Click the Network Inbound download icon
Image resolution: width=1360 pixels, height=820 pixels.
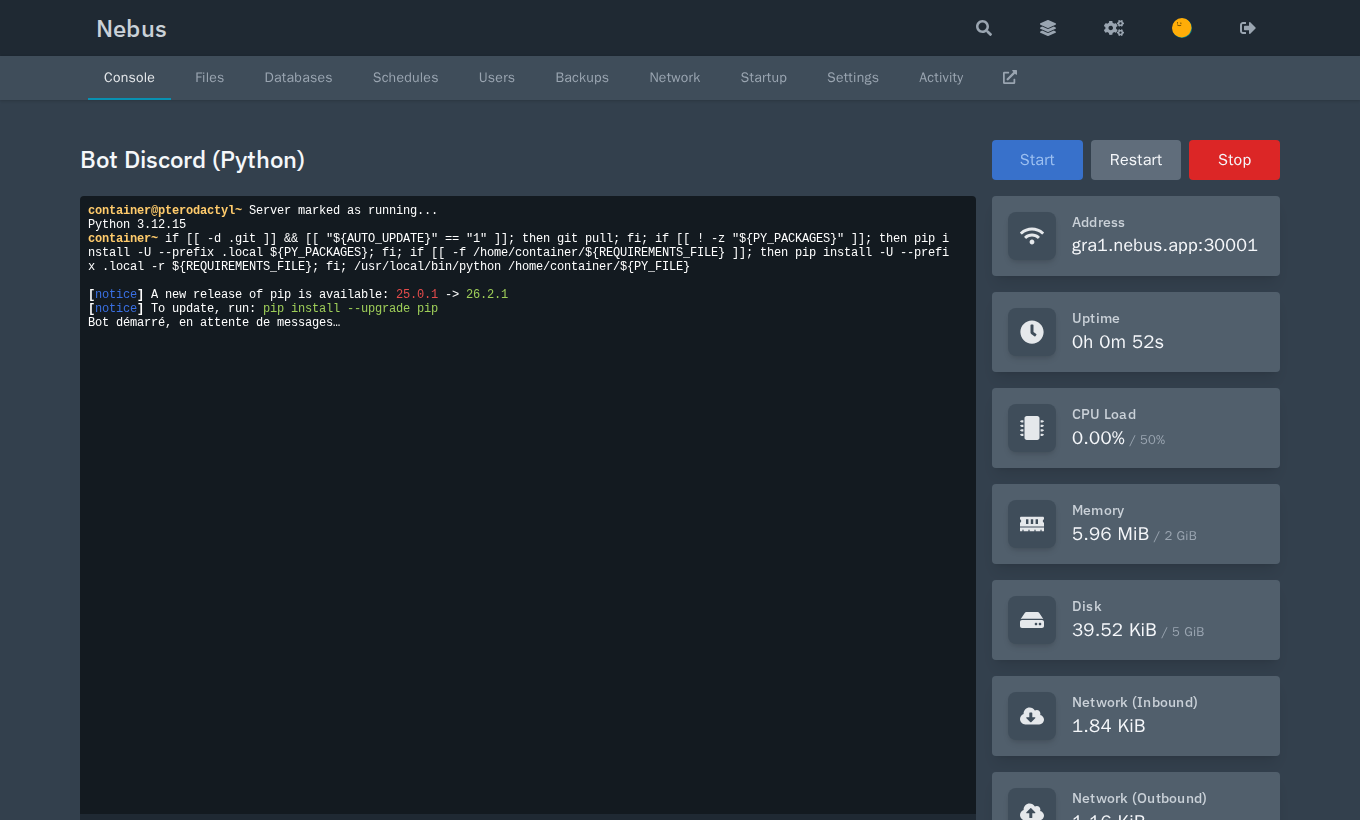click(x=1032, y=716)
